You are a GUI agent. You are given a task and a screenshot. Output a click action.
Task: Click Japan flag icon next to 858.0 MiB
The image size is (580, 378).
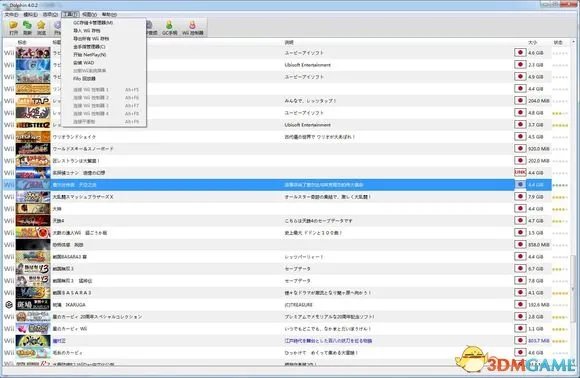520,244
